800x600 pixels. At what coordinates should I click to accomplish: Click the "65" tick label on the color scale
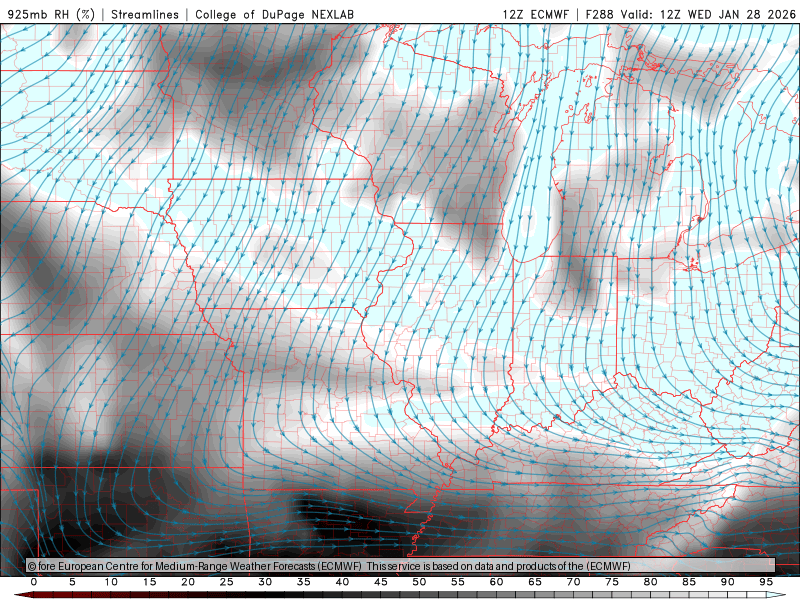(535, 582)
